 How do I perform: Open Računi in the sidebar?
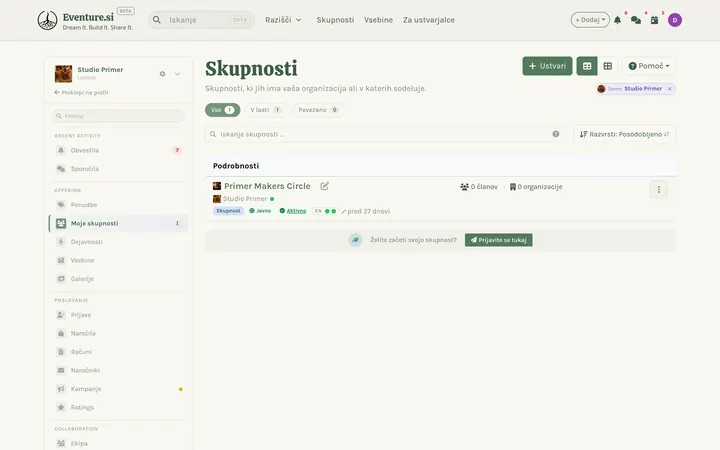118,352
